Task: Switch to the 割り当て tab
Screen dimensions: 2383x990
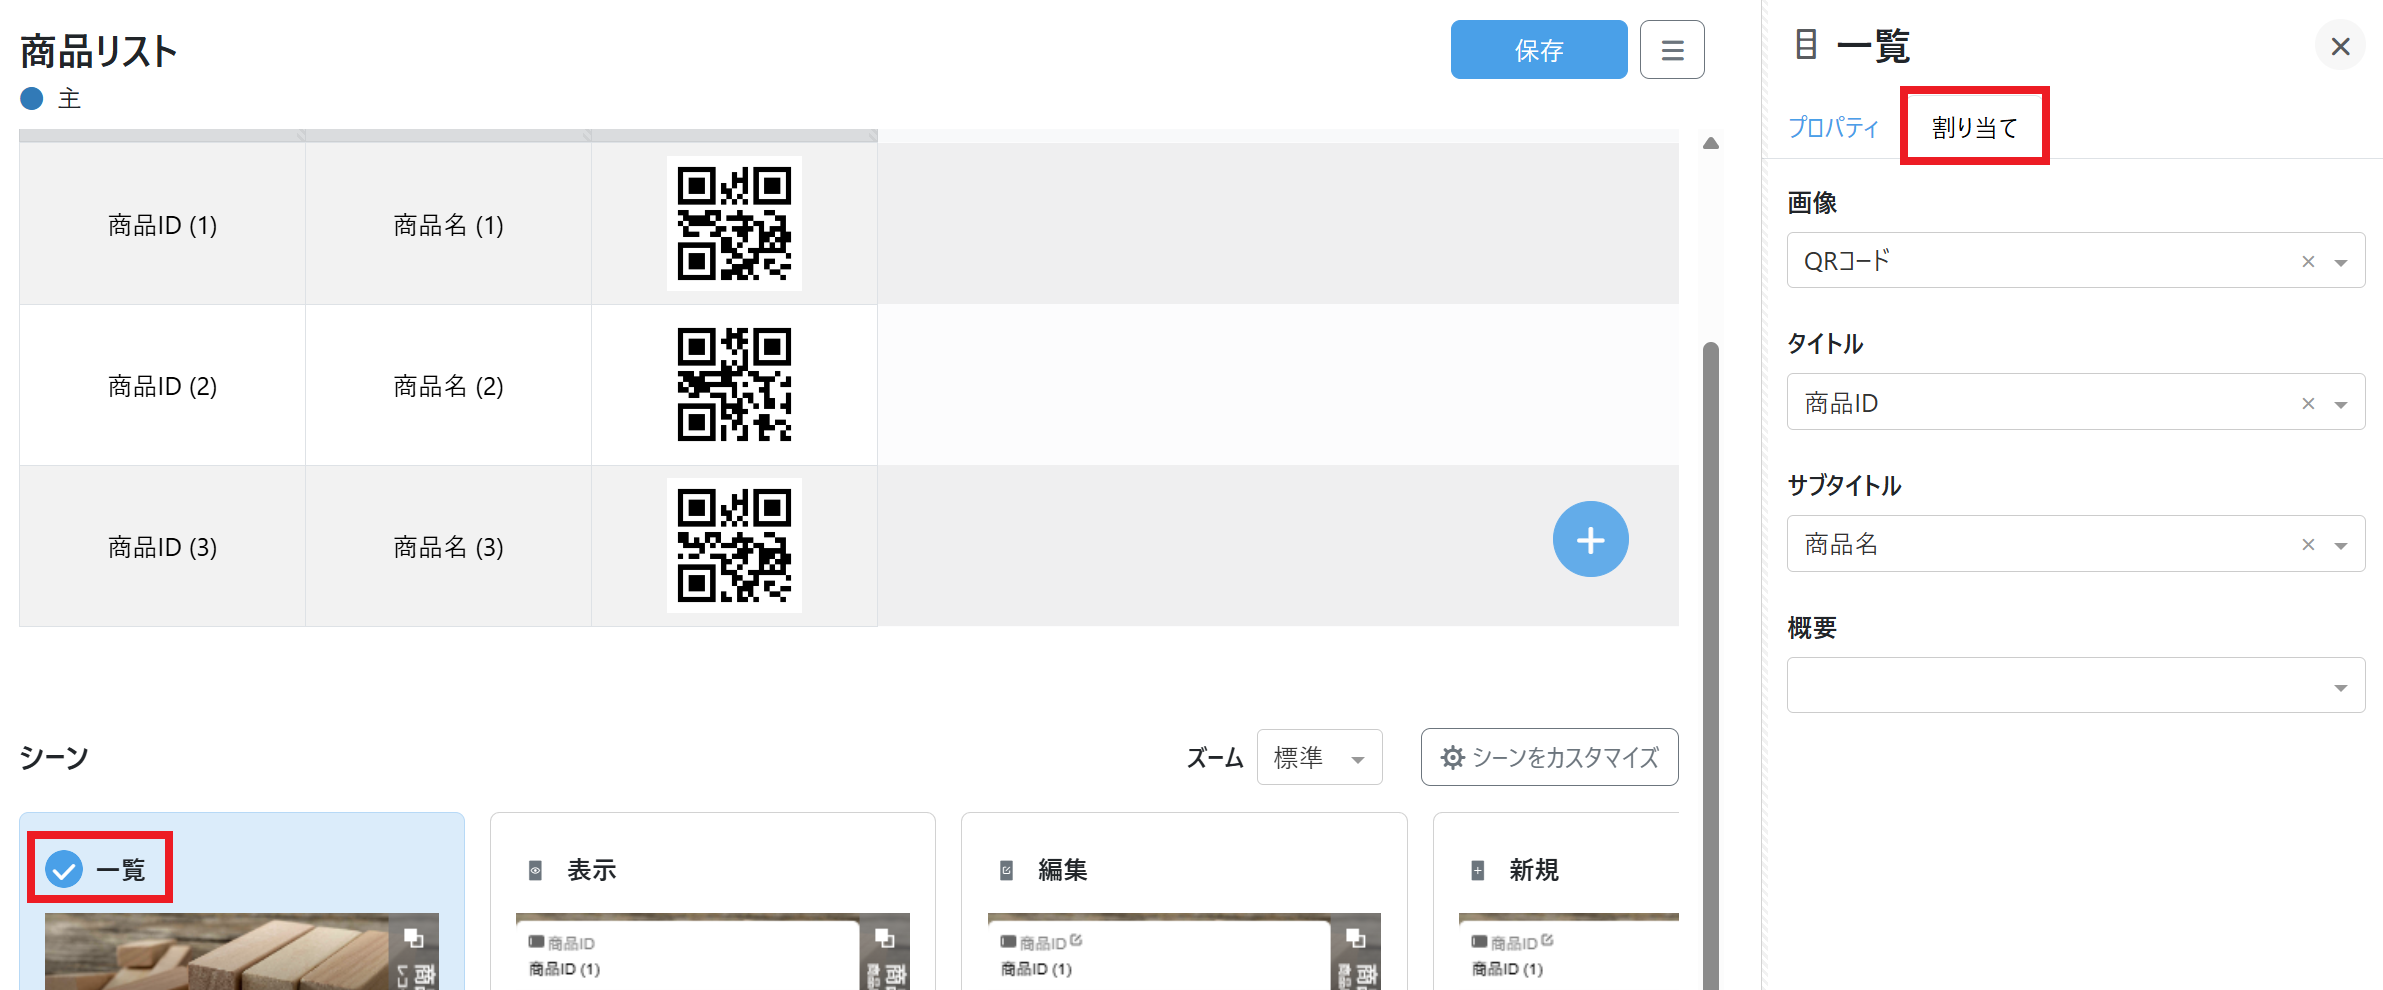Action: [x=1974, y=127]
